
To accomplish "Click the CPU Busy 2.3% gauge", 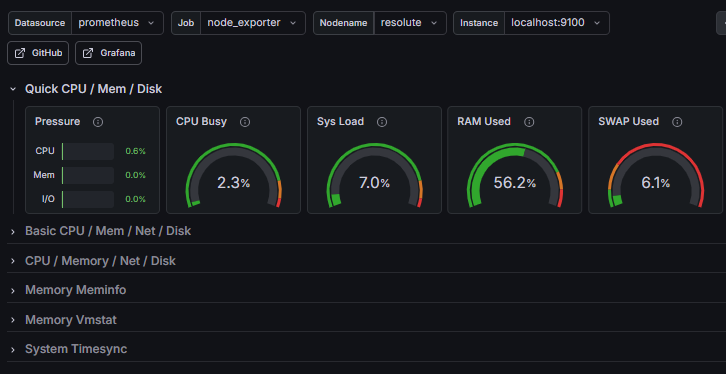I will 233,176.
